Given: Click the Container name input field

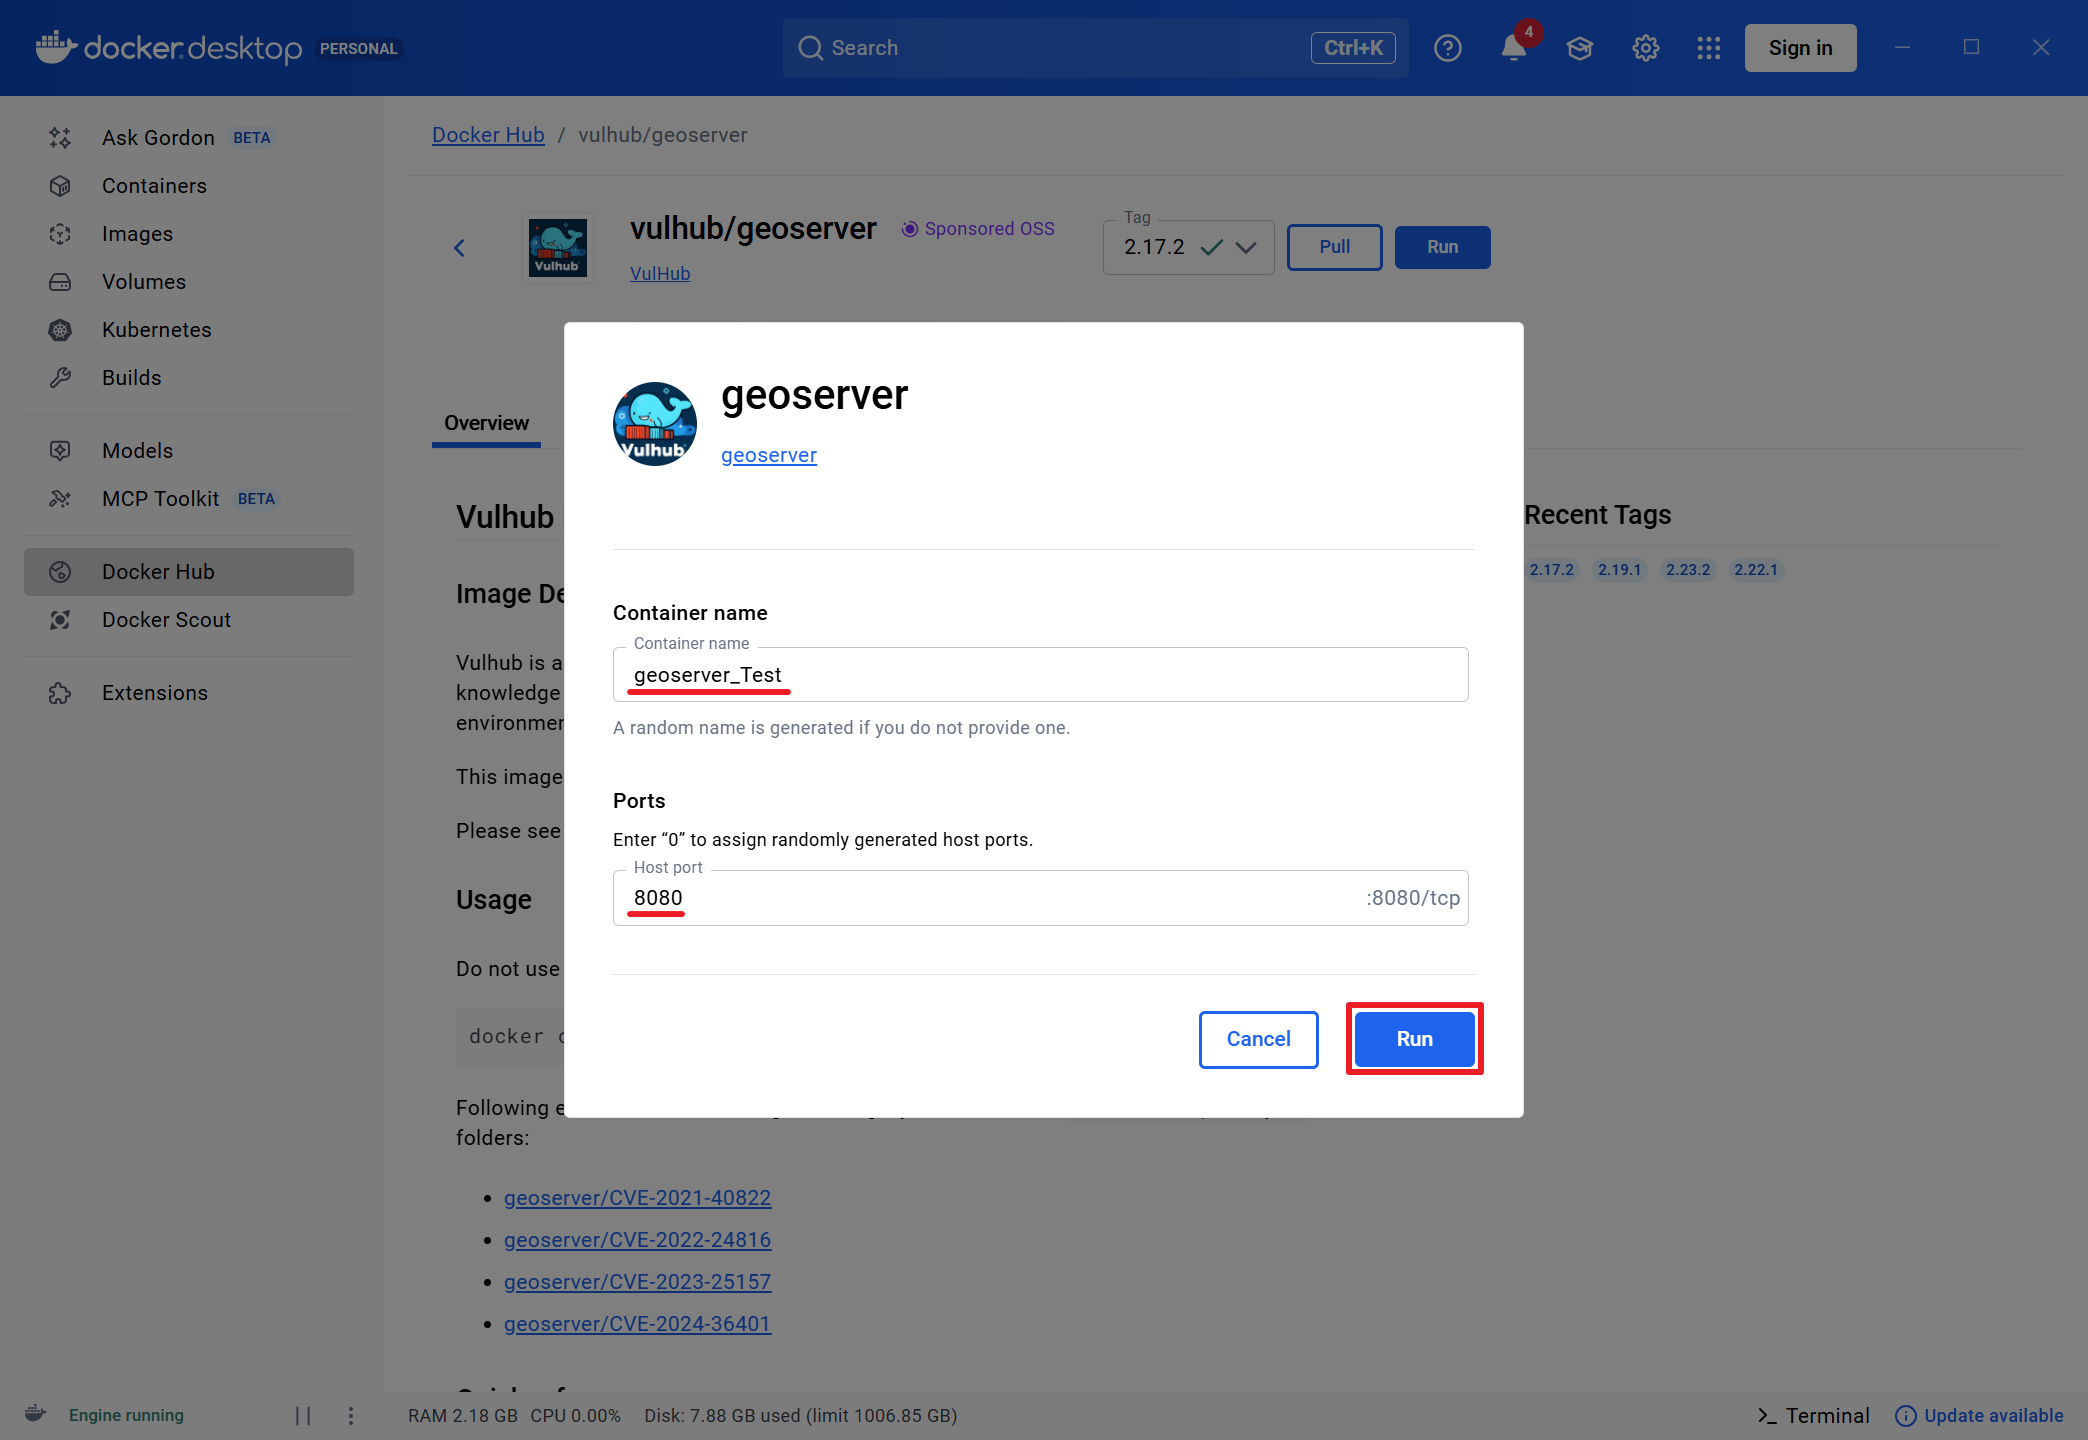Looking at the screenshot, I should (1040, 675).
